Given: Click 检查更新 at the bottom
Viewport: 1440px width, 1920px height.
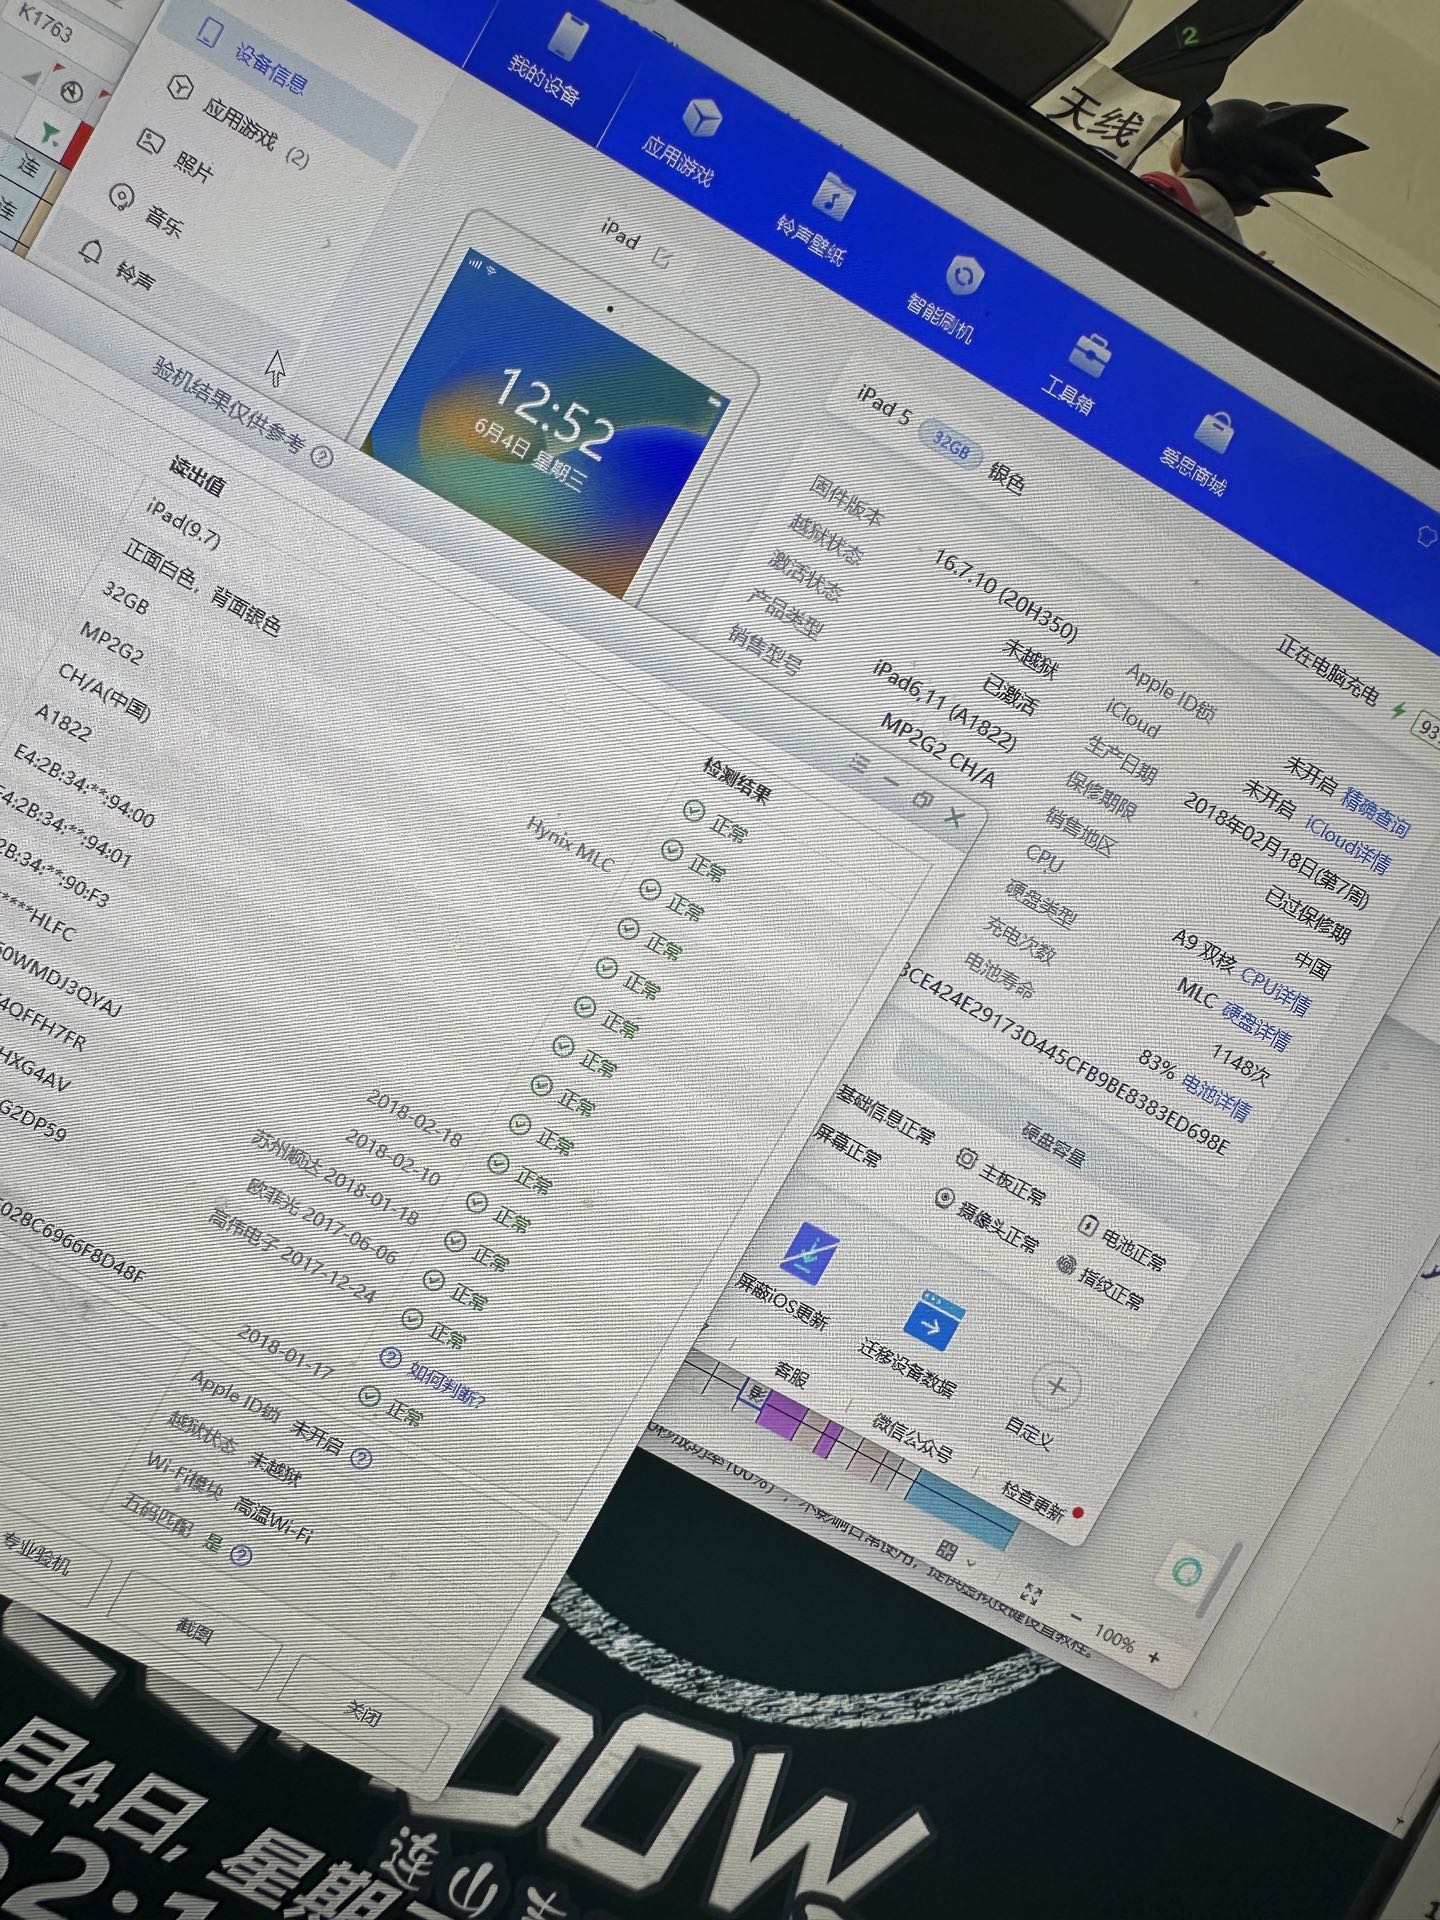Looking at the screenshot, I should click(1034, 1500).
